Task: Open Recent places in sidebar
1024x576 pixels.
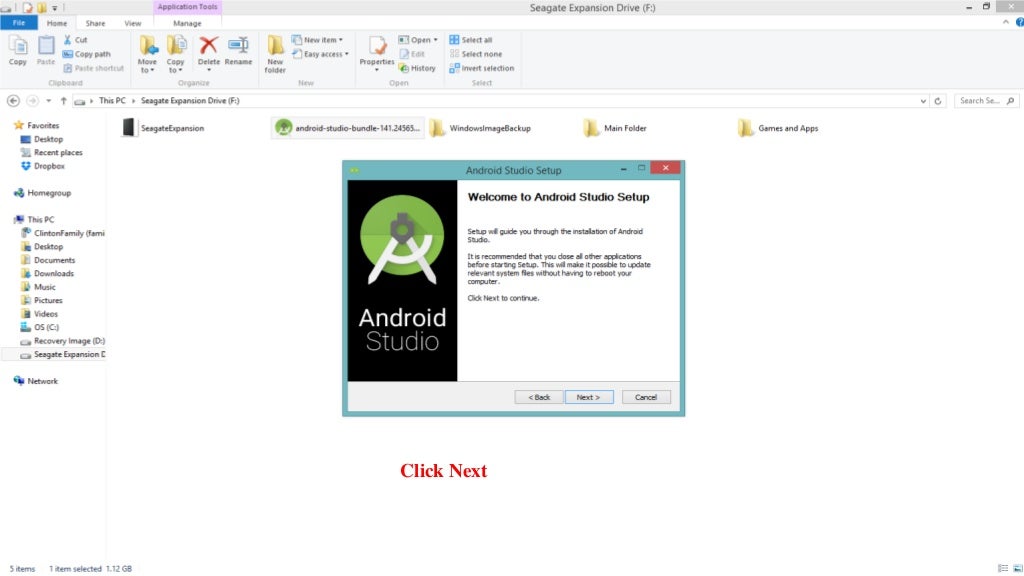Action: pyautogui.click(x=52, y=152)
